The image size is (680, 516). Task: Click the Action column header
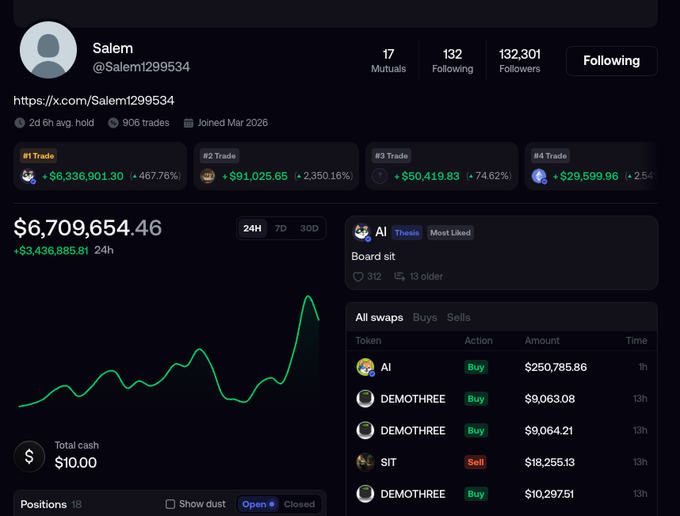[x=478, y=341]
